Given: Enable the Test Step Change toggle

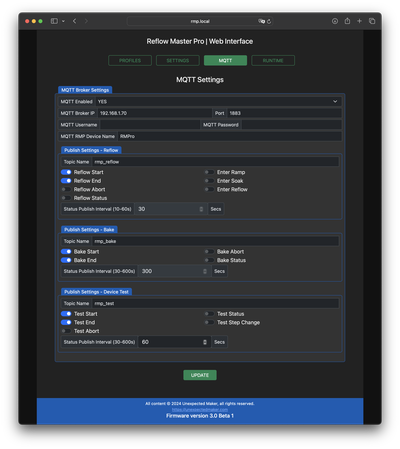Looking at the screenshot, I should (x=209, y=322).
